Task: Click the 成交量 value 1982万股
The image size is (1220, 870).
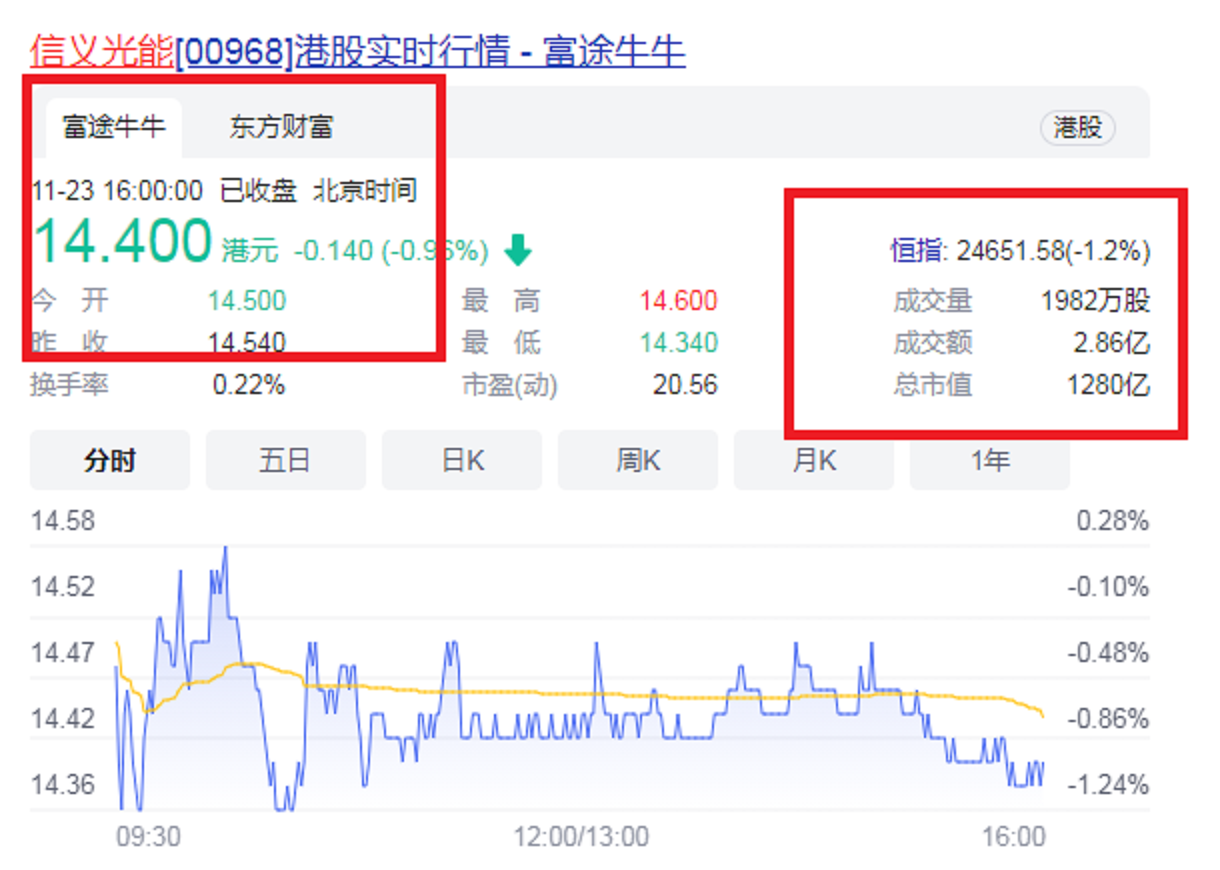Action: 1095,300
